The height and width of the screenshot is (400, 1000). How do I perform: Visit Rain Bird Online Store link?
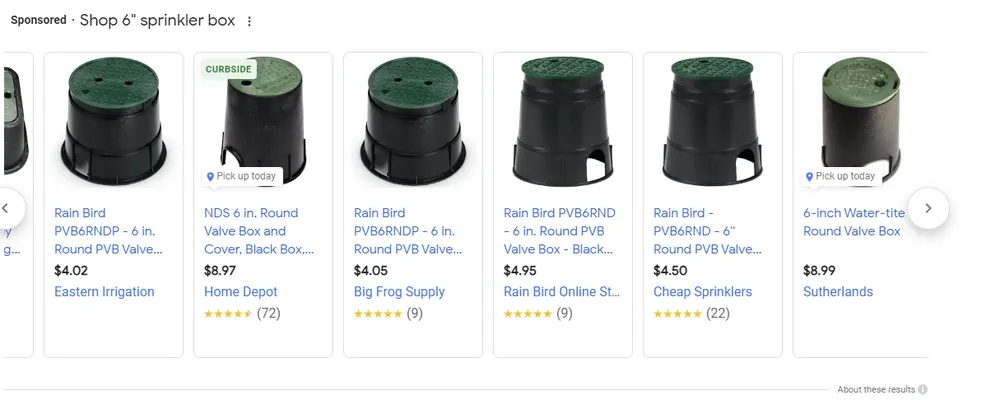coord(562,292)
